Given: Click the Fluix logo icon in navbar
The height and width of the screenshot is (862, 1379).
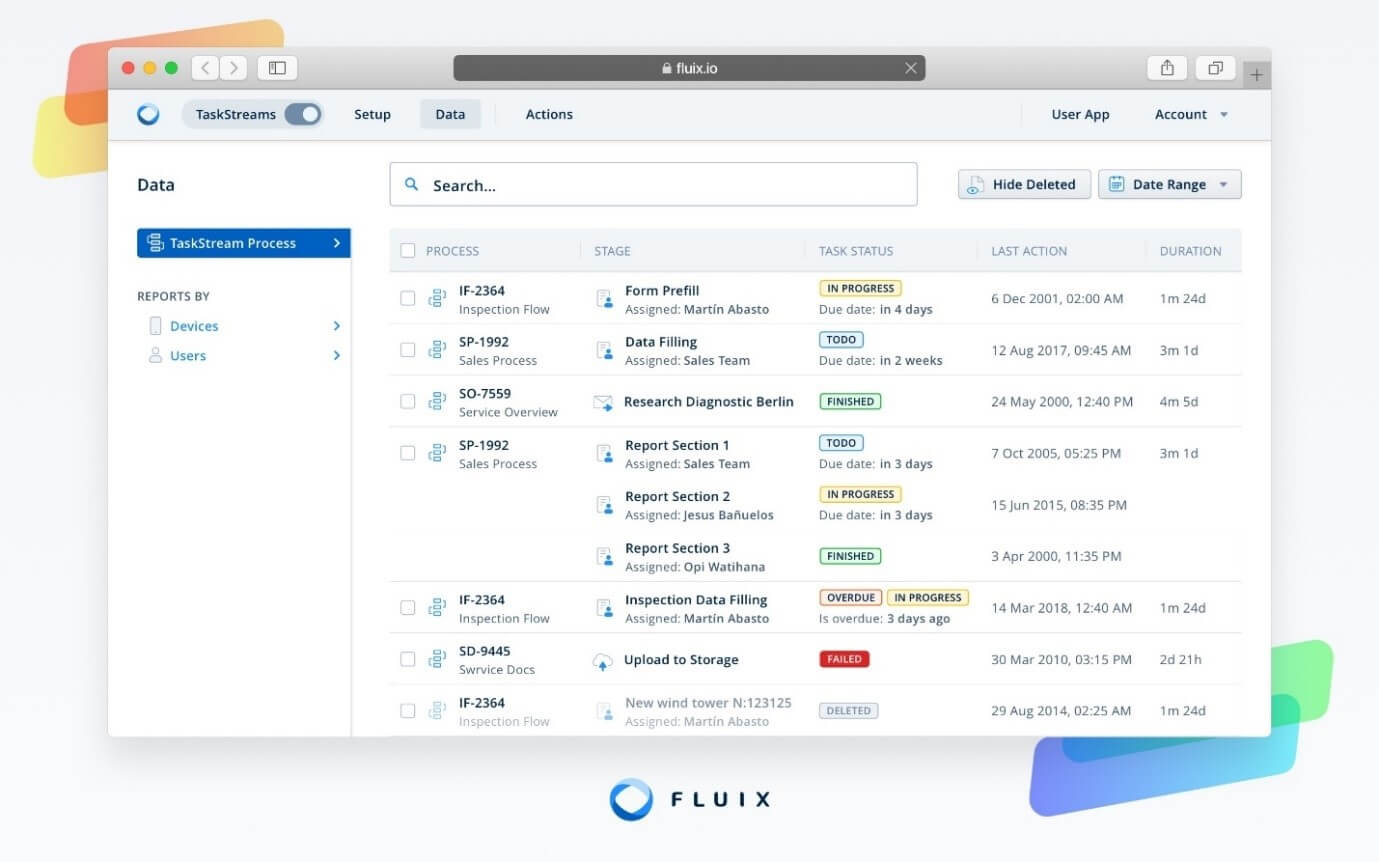Looking at the screenshot, I should pos(148,115).
